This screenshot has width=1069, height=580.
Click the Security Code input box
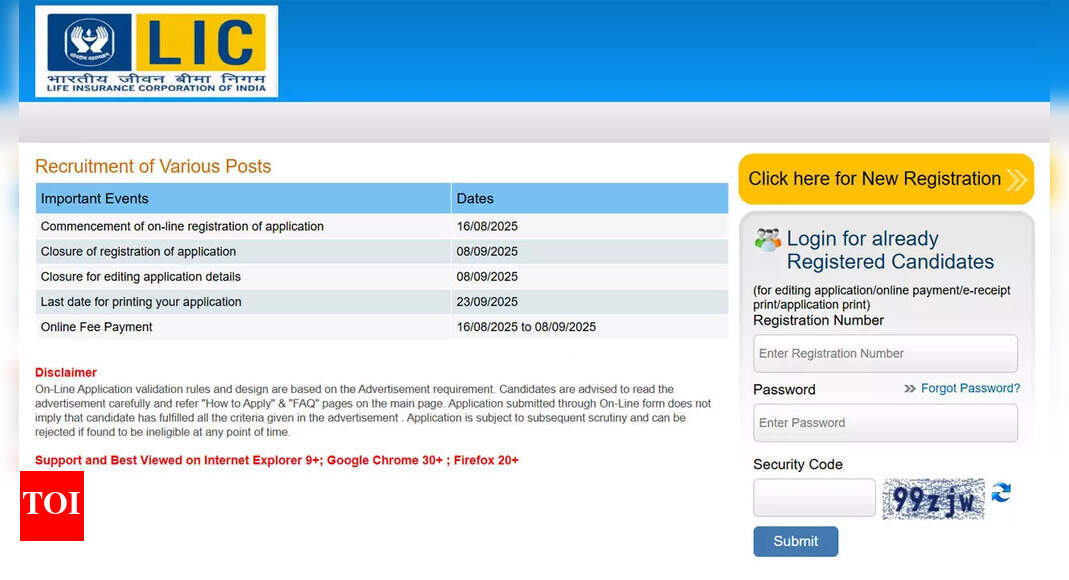coord(814,498)
